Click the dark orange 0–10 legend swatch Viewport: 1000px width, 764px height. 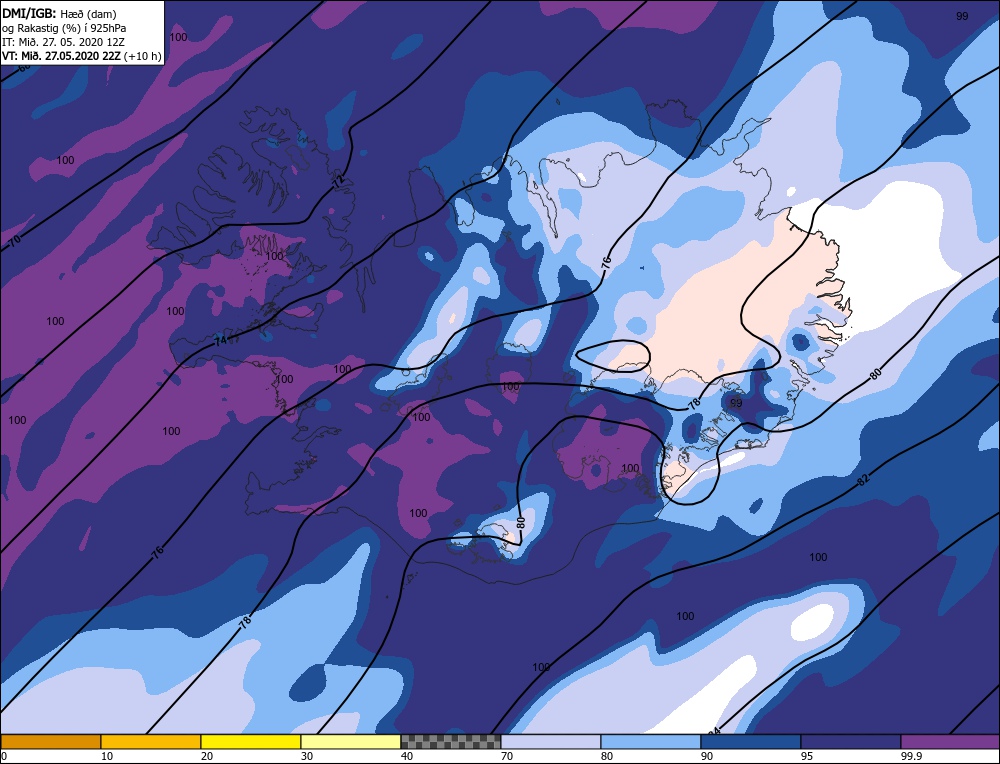point(50,741)
